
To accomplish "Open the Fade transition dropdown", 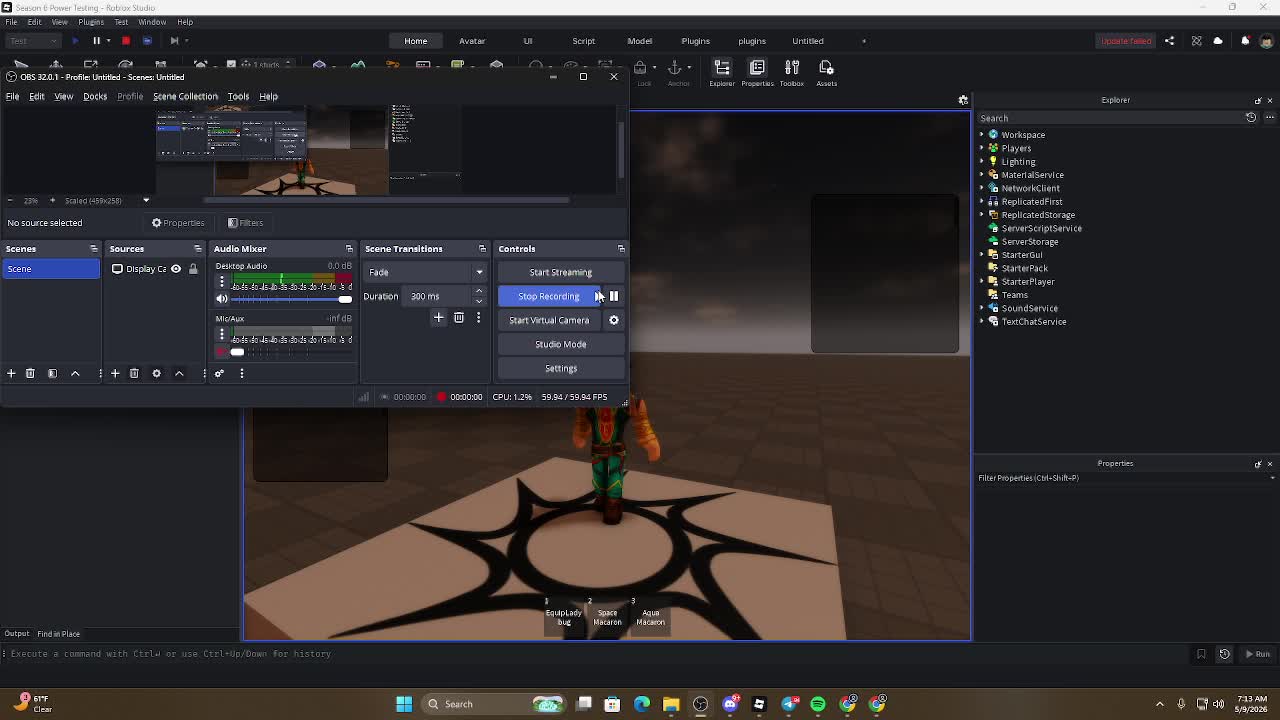I will pyautogui.click(x=425, y=272).
